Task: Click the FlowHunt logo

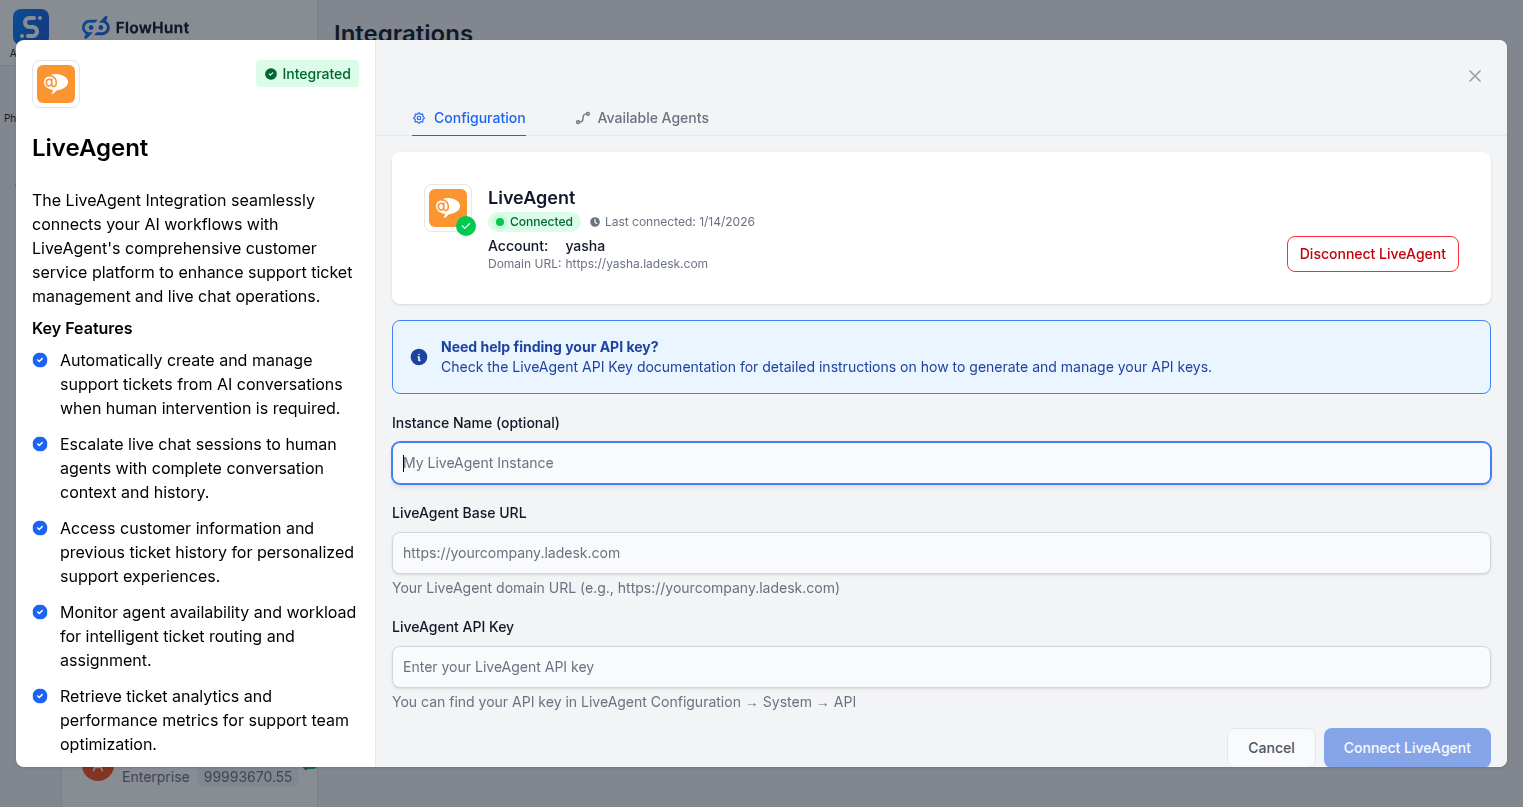Action: [135, 27]
